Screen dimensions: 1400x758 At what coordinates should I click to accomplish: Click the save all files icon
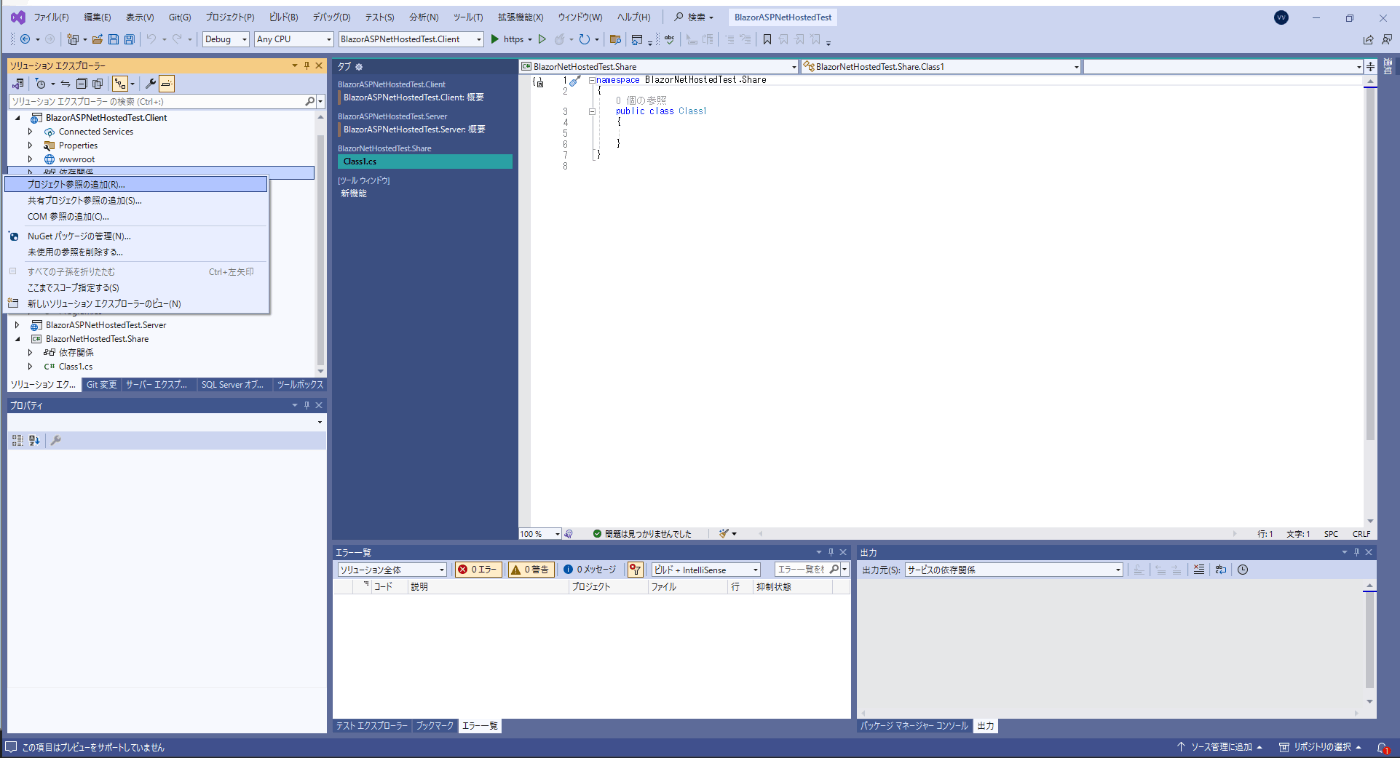[129, 39]
